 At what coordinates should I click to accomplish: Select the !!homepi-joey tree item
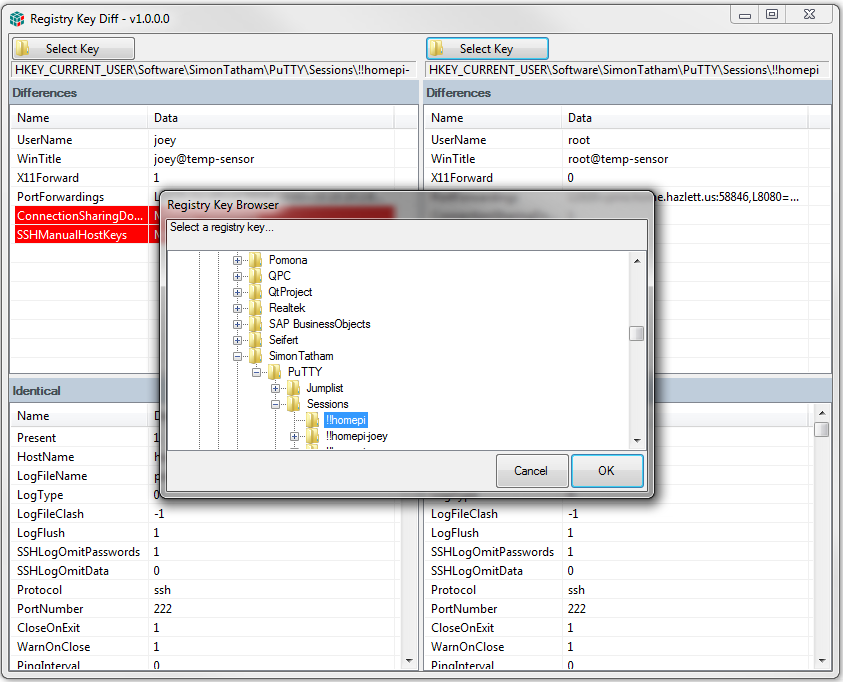coord(356,436)
